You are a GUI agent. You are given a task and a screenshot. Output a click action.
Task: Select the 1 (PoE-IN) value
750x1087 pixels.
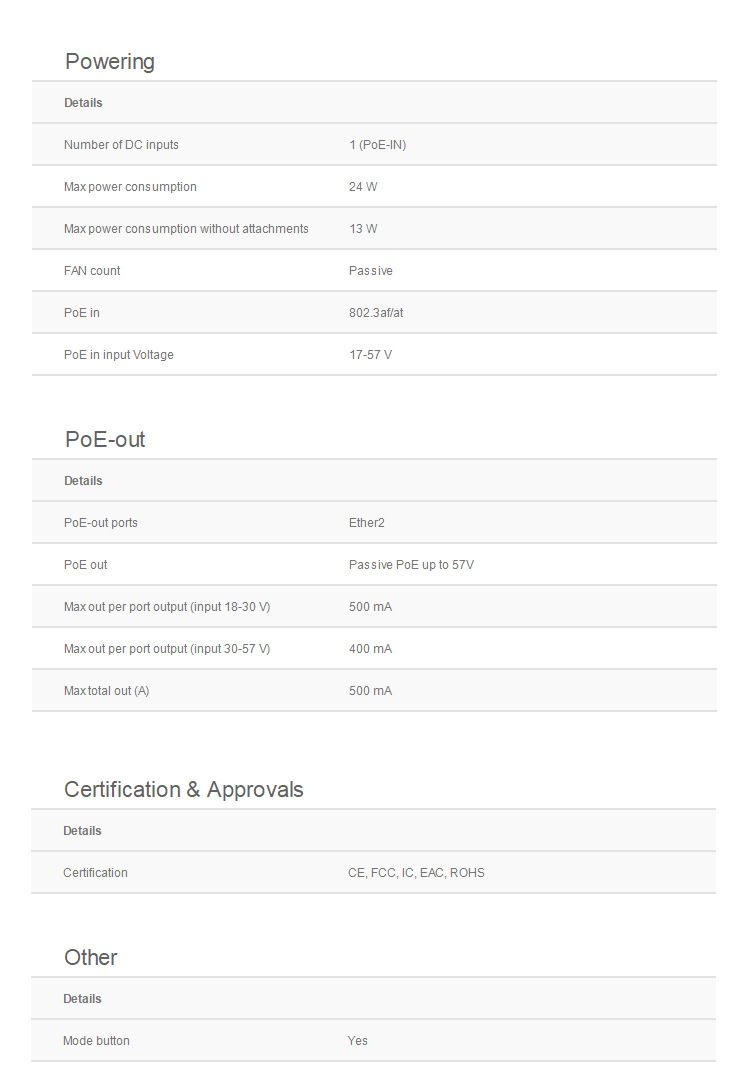pyautogui.click(x=377, y=145)
